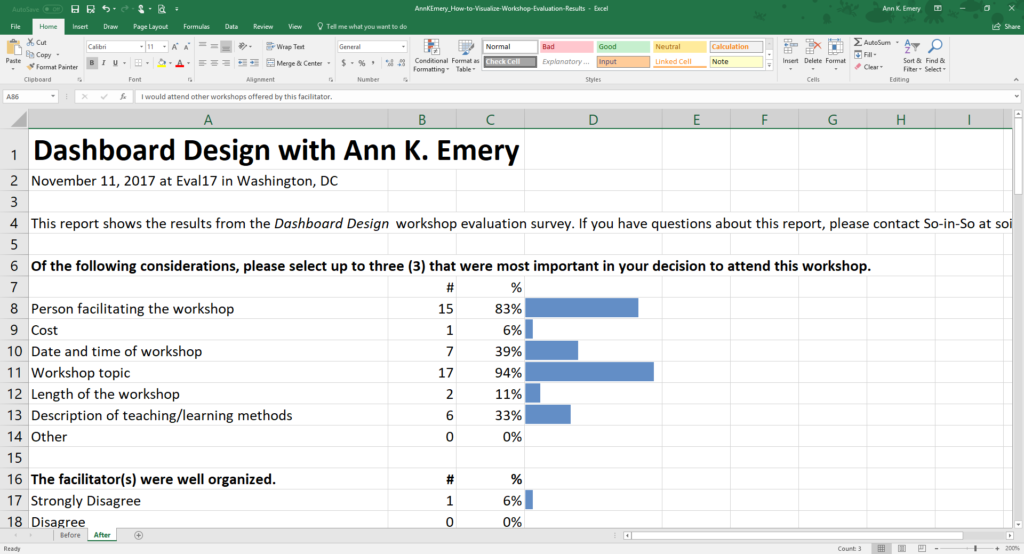This screenshot has width=1024, height=554.
Task: Toggle Italic formatting
Action: (x=104, y=63)
